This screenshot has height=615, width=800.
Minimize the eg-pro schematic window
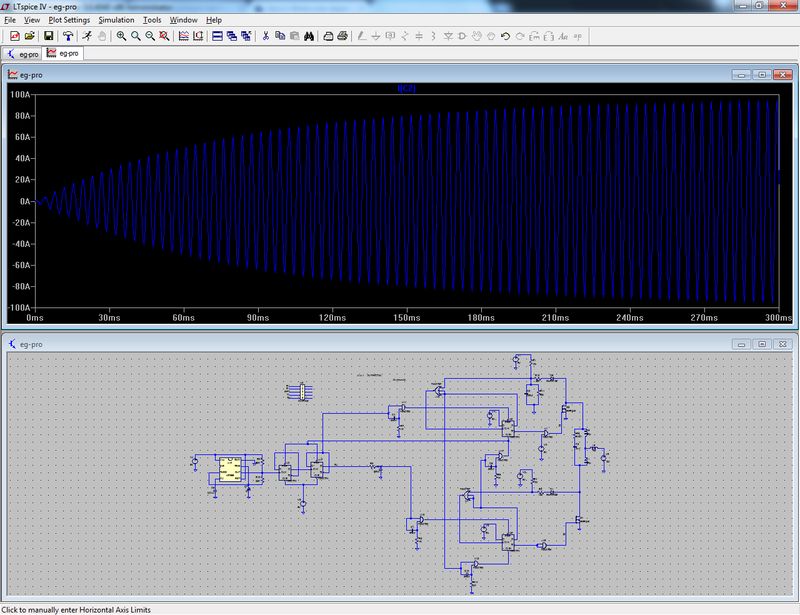pos(741,345)
